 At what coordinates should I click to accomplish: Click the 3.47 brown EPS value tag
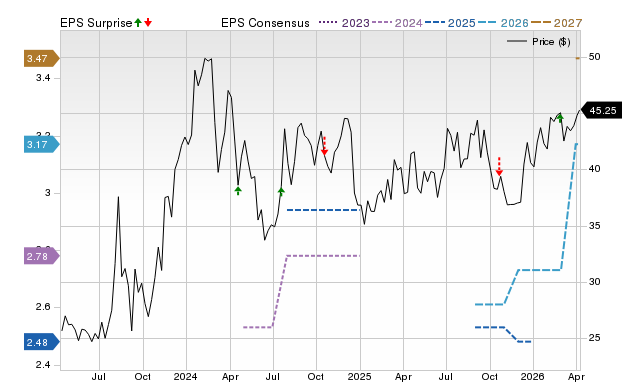click(x=42, y=58)
